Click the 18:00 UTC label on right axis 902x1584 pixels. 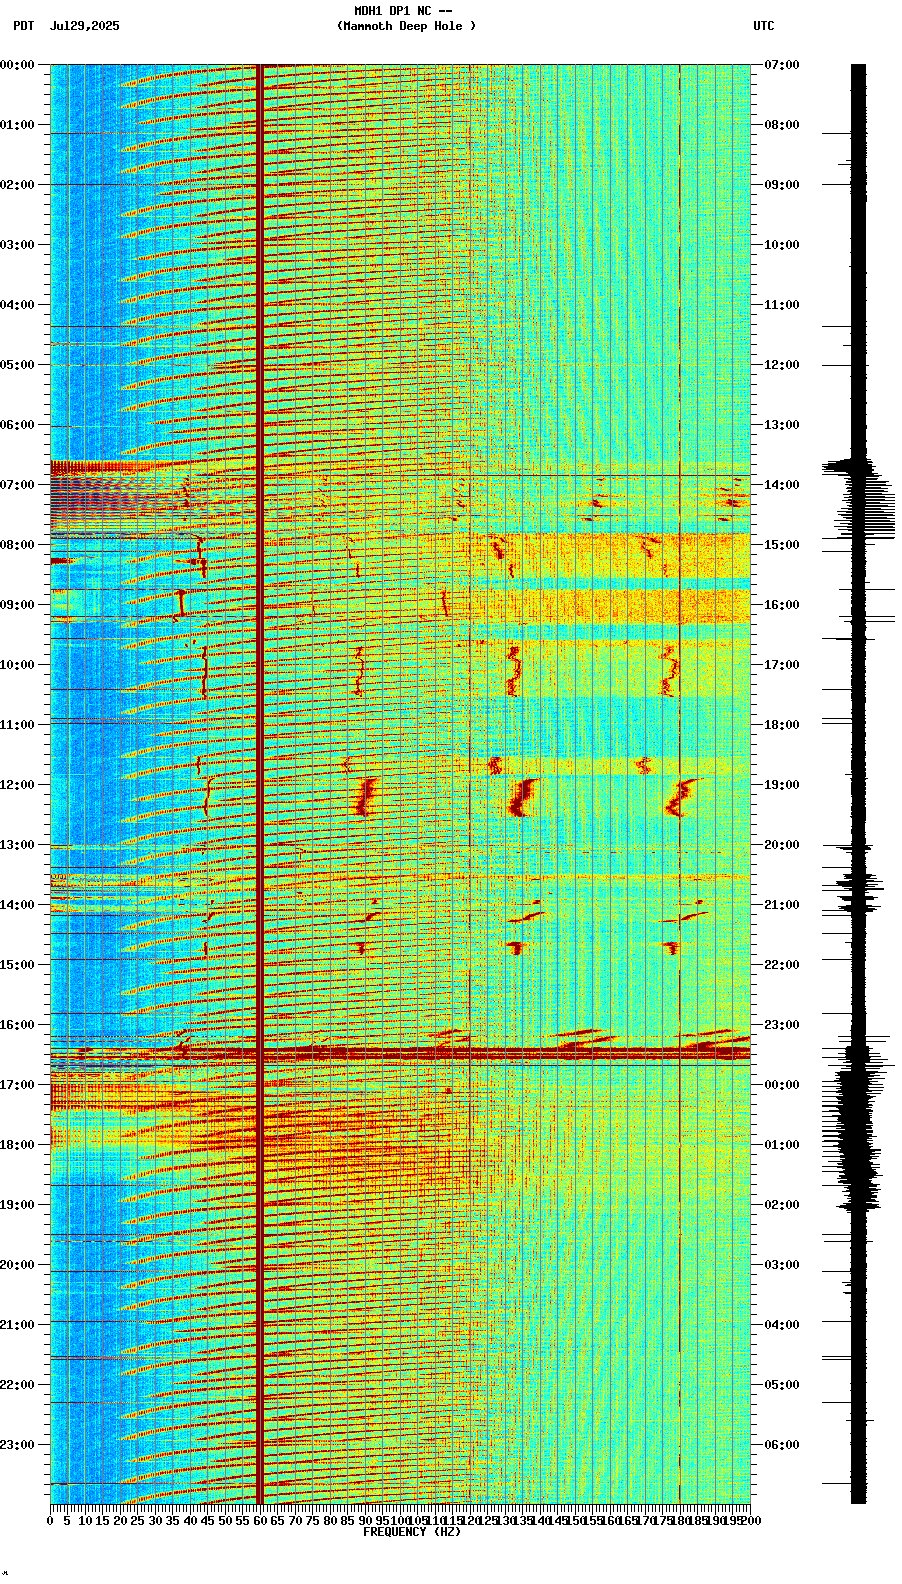[x=782, y=725]
